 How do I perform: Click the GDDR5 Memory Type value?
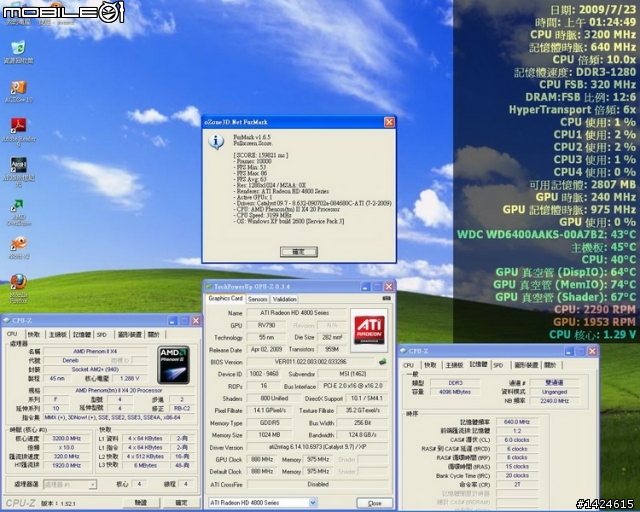(x=269, y=423)
